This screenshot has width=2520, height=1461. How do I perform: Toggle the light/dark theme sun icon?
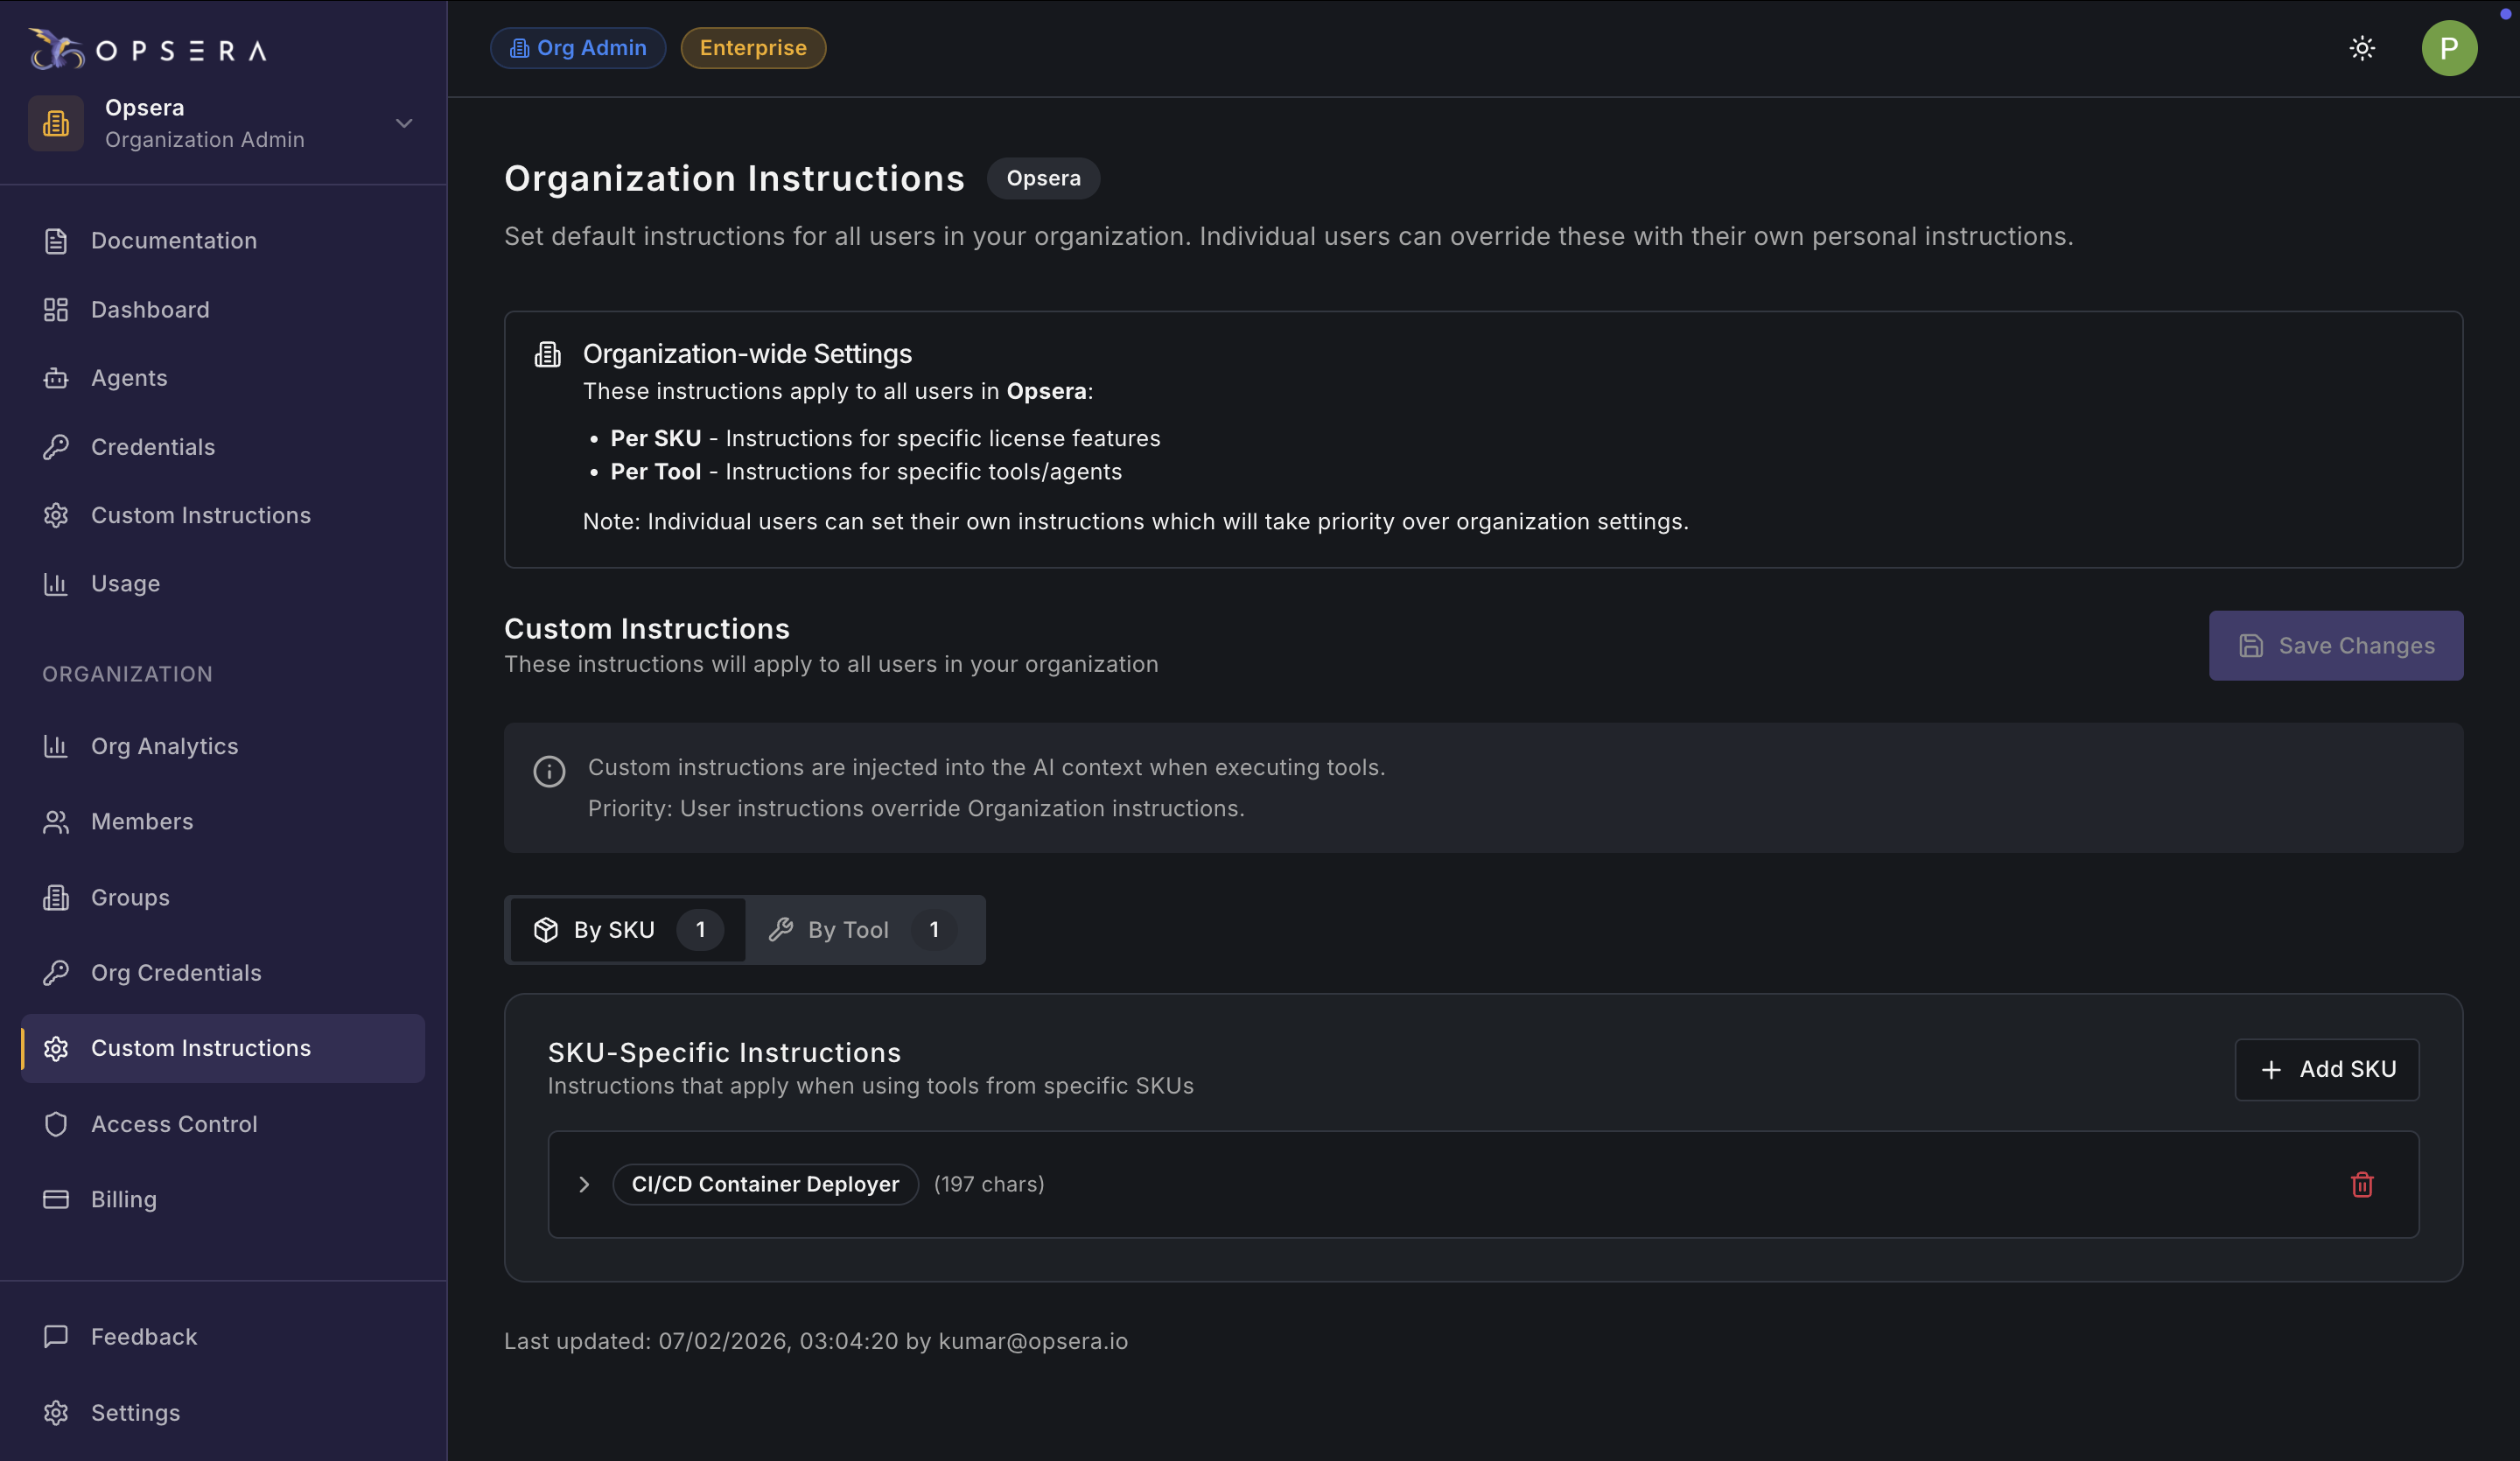click(x=2361, y=48)
